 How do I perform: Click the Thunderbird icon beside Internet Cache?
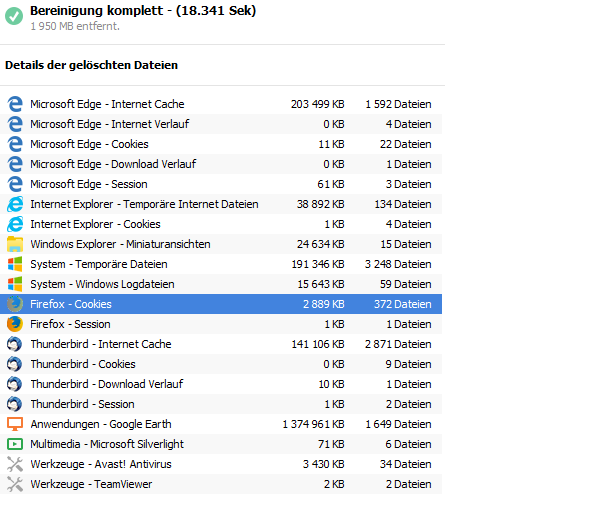pyautogui.click(x=15, y=344)
